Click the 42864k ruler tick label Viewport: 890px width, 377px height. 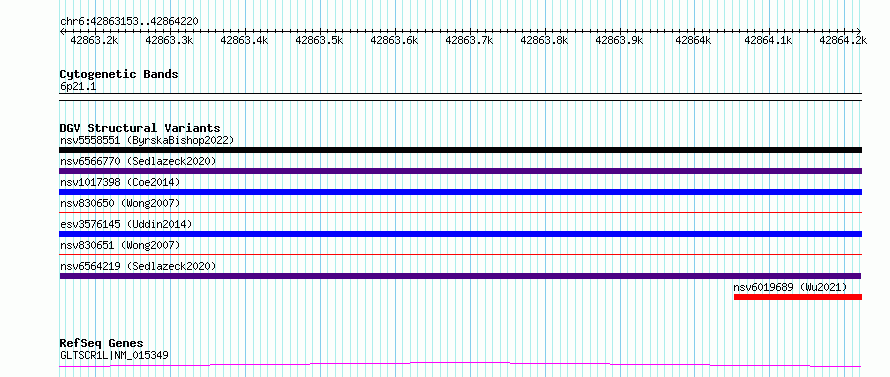pos(694,40)
